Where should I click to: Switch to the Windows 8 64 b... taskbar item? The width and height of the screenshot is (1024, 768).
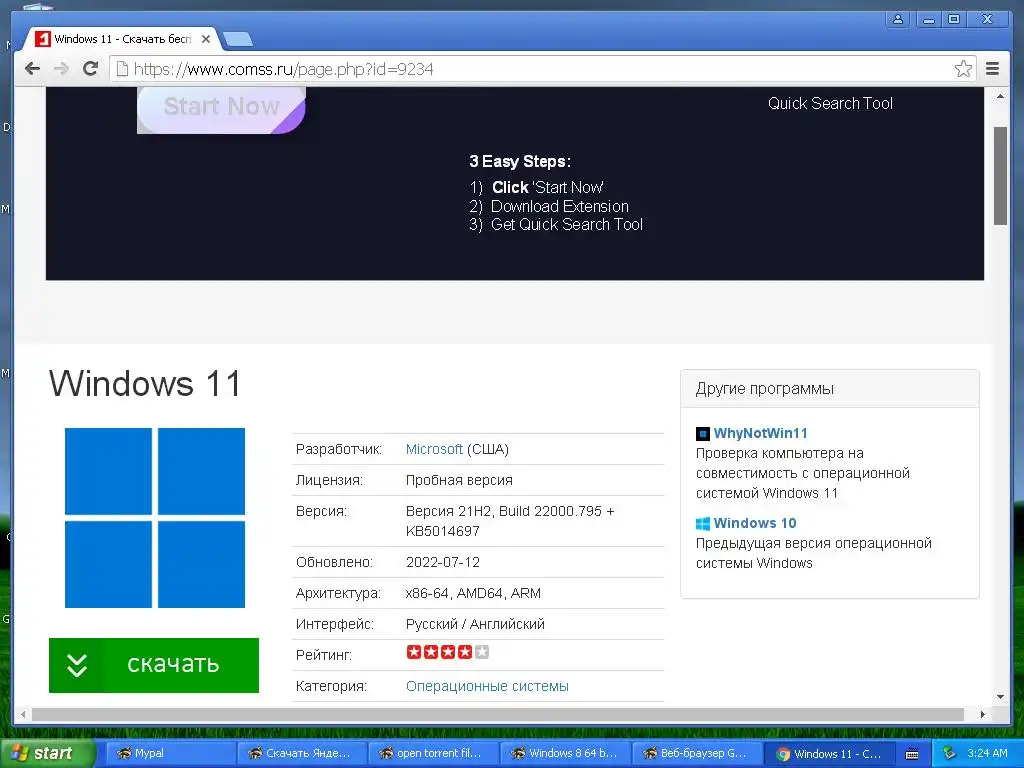[x=565, y=753]
